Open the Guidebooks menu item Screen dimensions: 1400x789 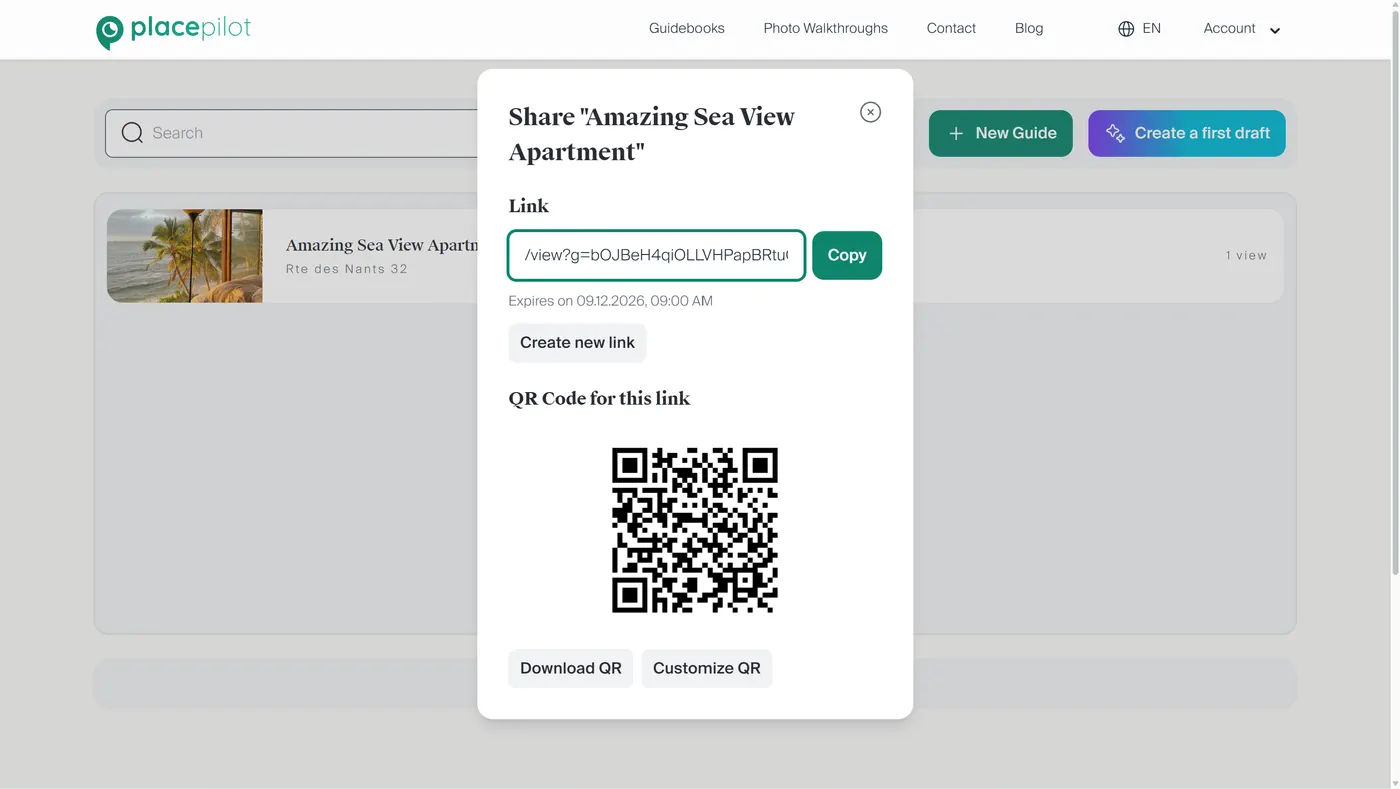(x=686, y=28)
